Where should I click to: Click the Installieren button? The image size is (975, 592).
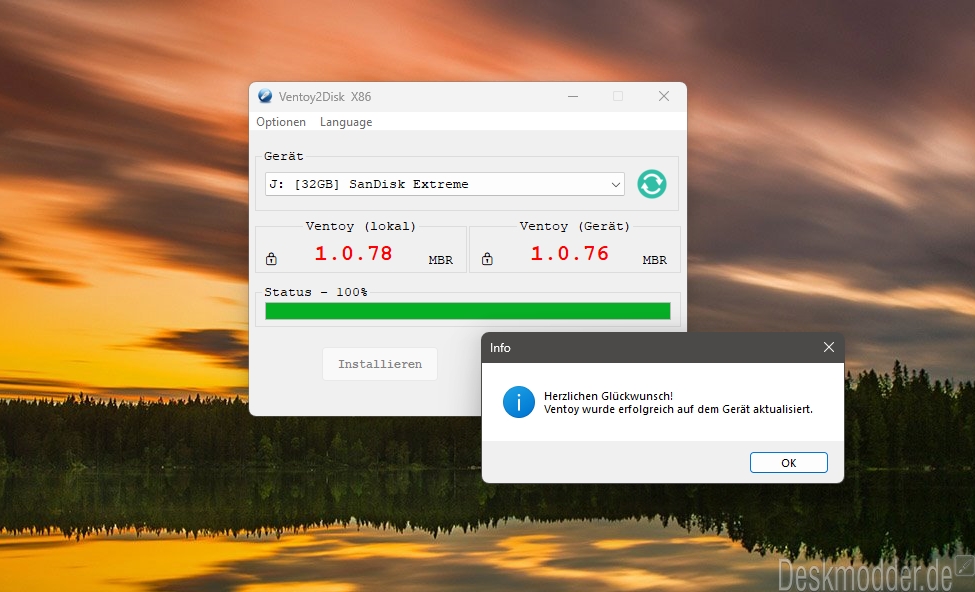coord(380,364)
